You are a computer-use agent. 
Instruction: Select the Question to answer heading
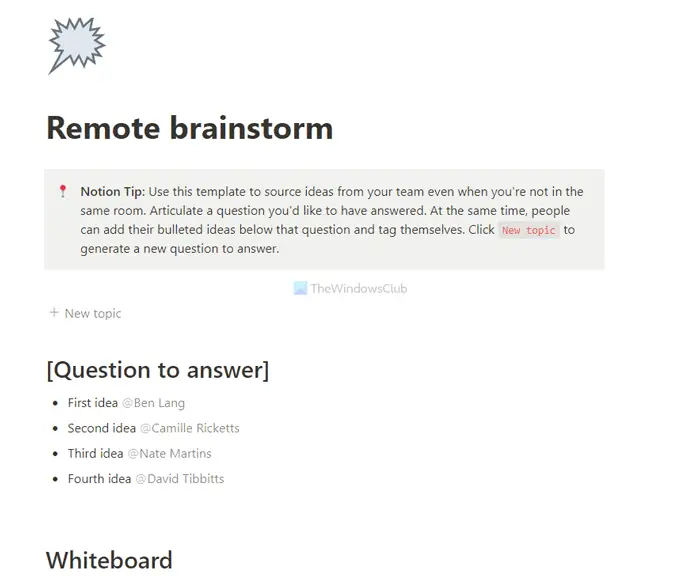tap(158, 370)
